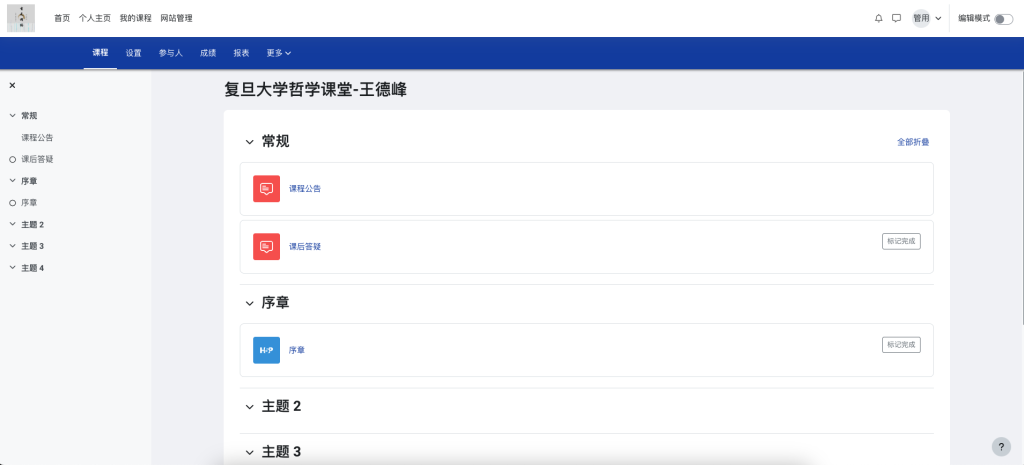
Task: Collapse 主题 4 chevron in sidebar
Action: coord(12,268)
